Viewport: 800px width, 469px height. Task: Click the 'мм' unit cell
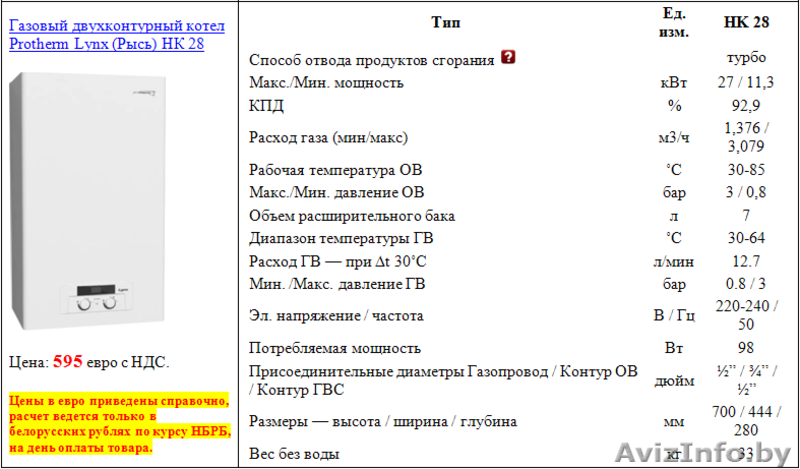673,422
